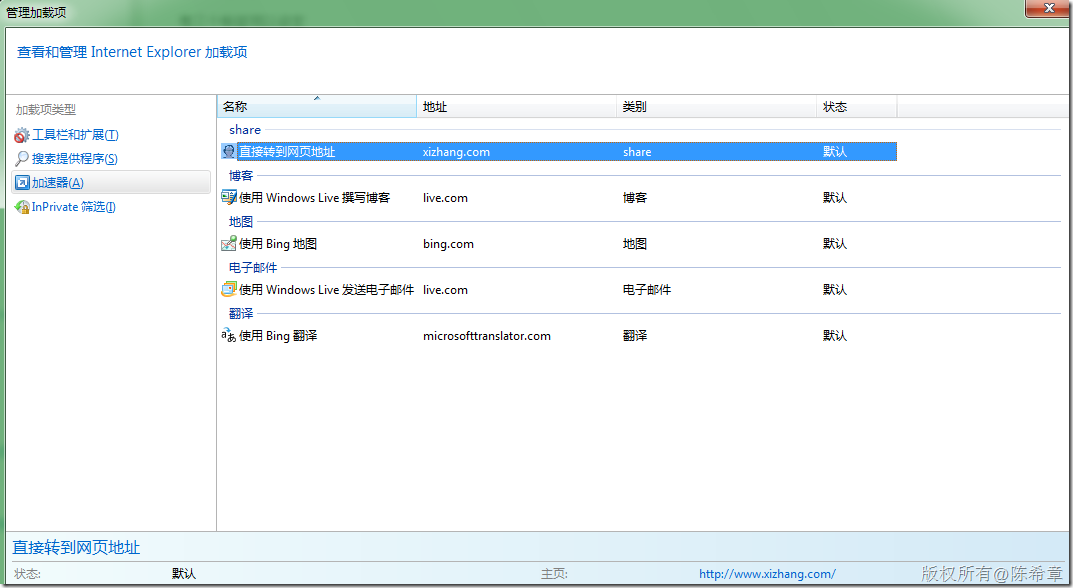Click the Bing map accelerator icon
1073x588 pixels.
click(x=229, y=243)
